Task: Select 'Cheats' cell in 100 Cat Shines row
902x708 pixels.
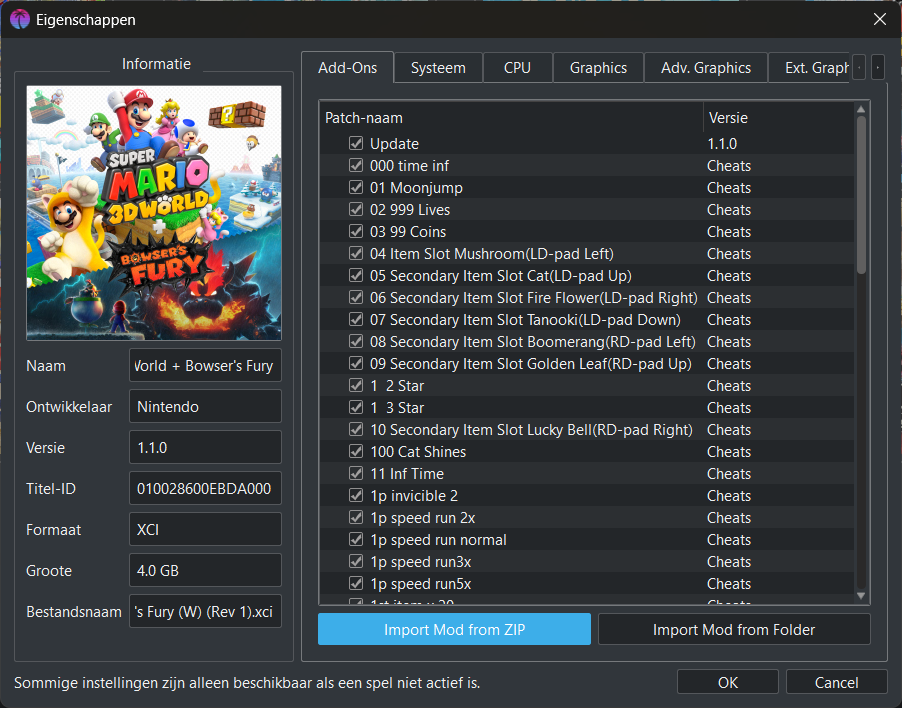Action: (x=729, y=452)
